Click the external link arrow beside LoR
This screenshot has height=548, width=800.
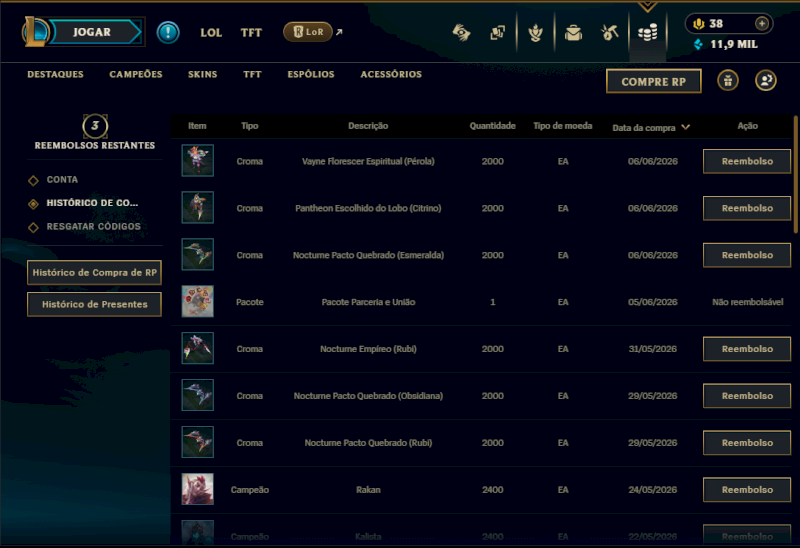tap(339, 32)
